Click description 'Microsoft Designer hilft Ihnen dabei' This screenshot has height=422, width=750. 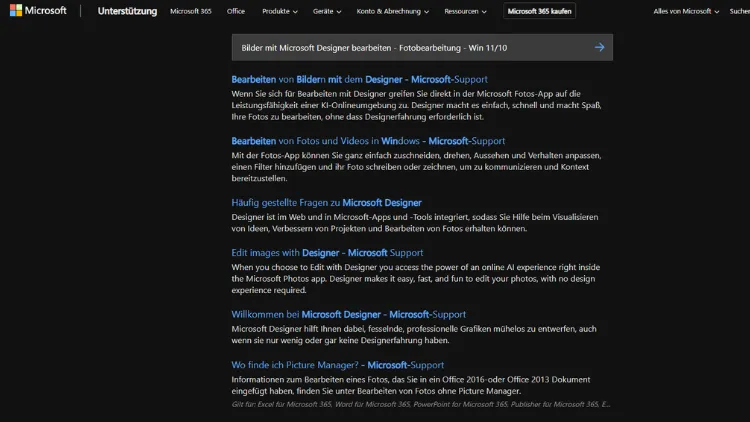(x=414, y=335)
